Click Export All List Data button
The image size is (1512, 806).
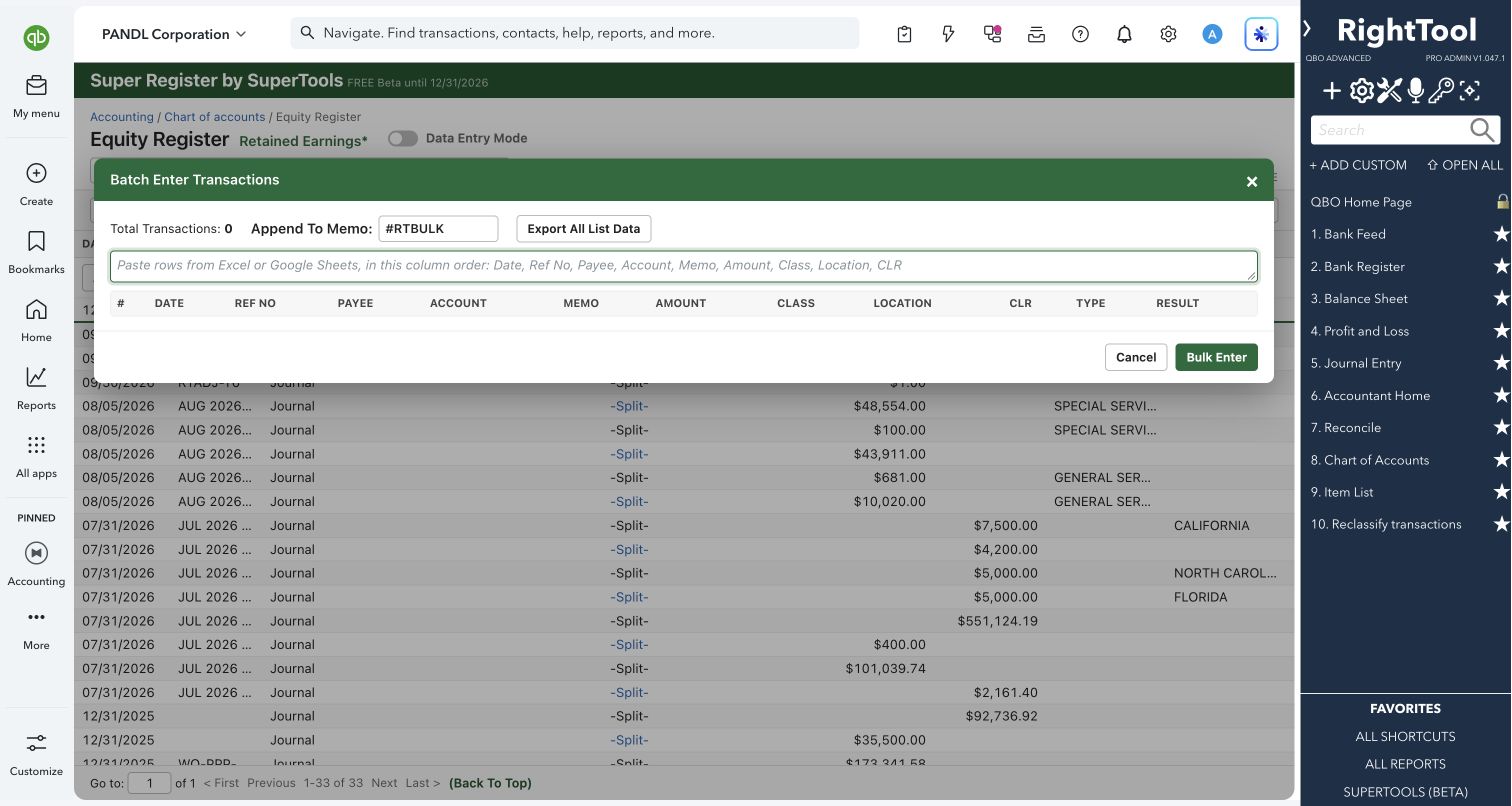click(x=584, y=229)
